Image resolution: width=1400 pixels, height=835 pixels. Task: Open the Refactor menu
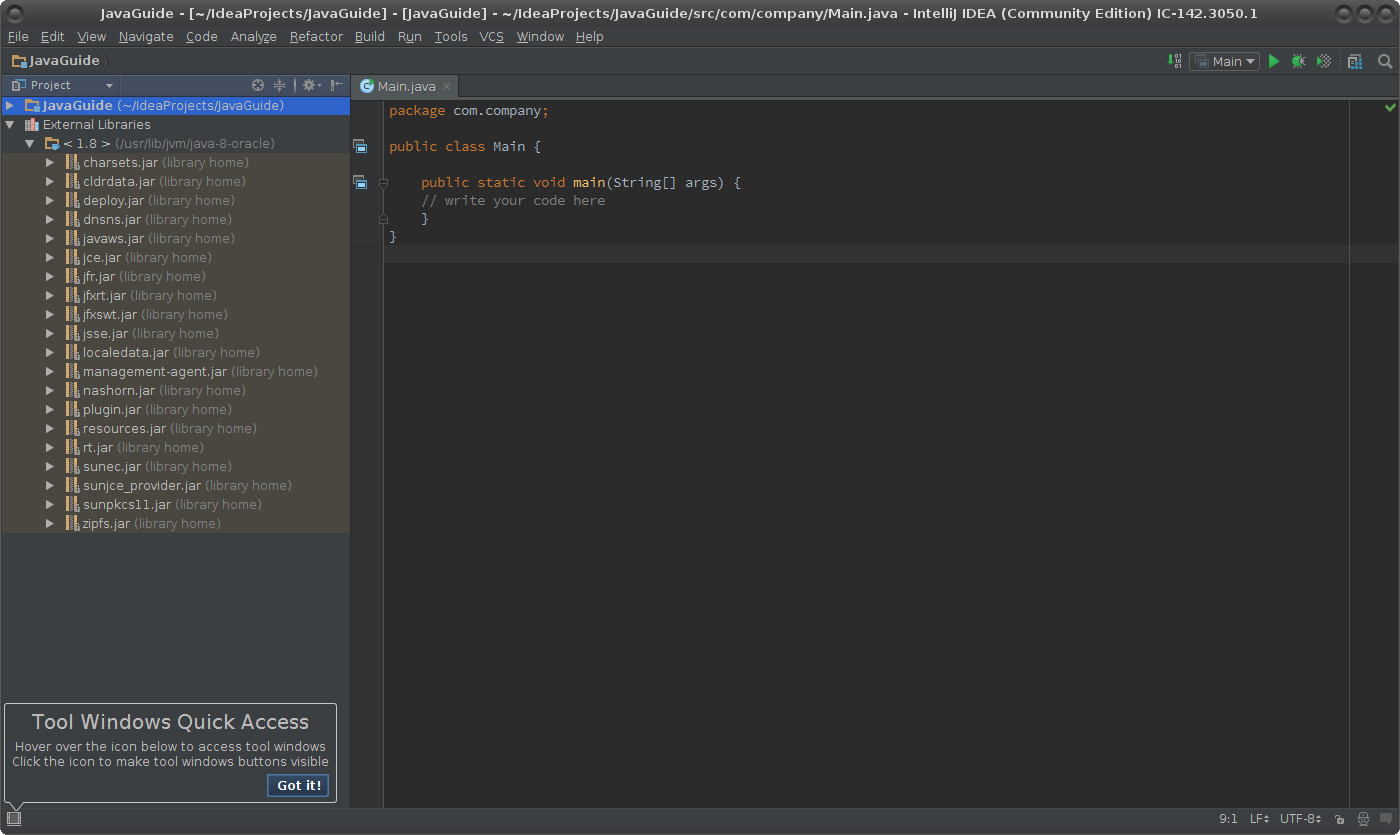(x=316, y=36)
